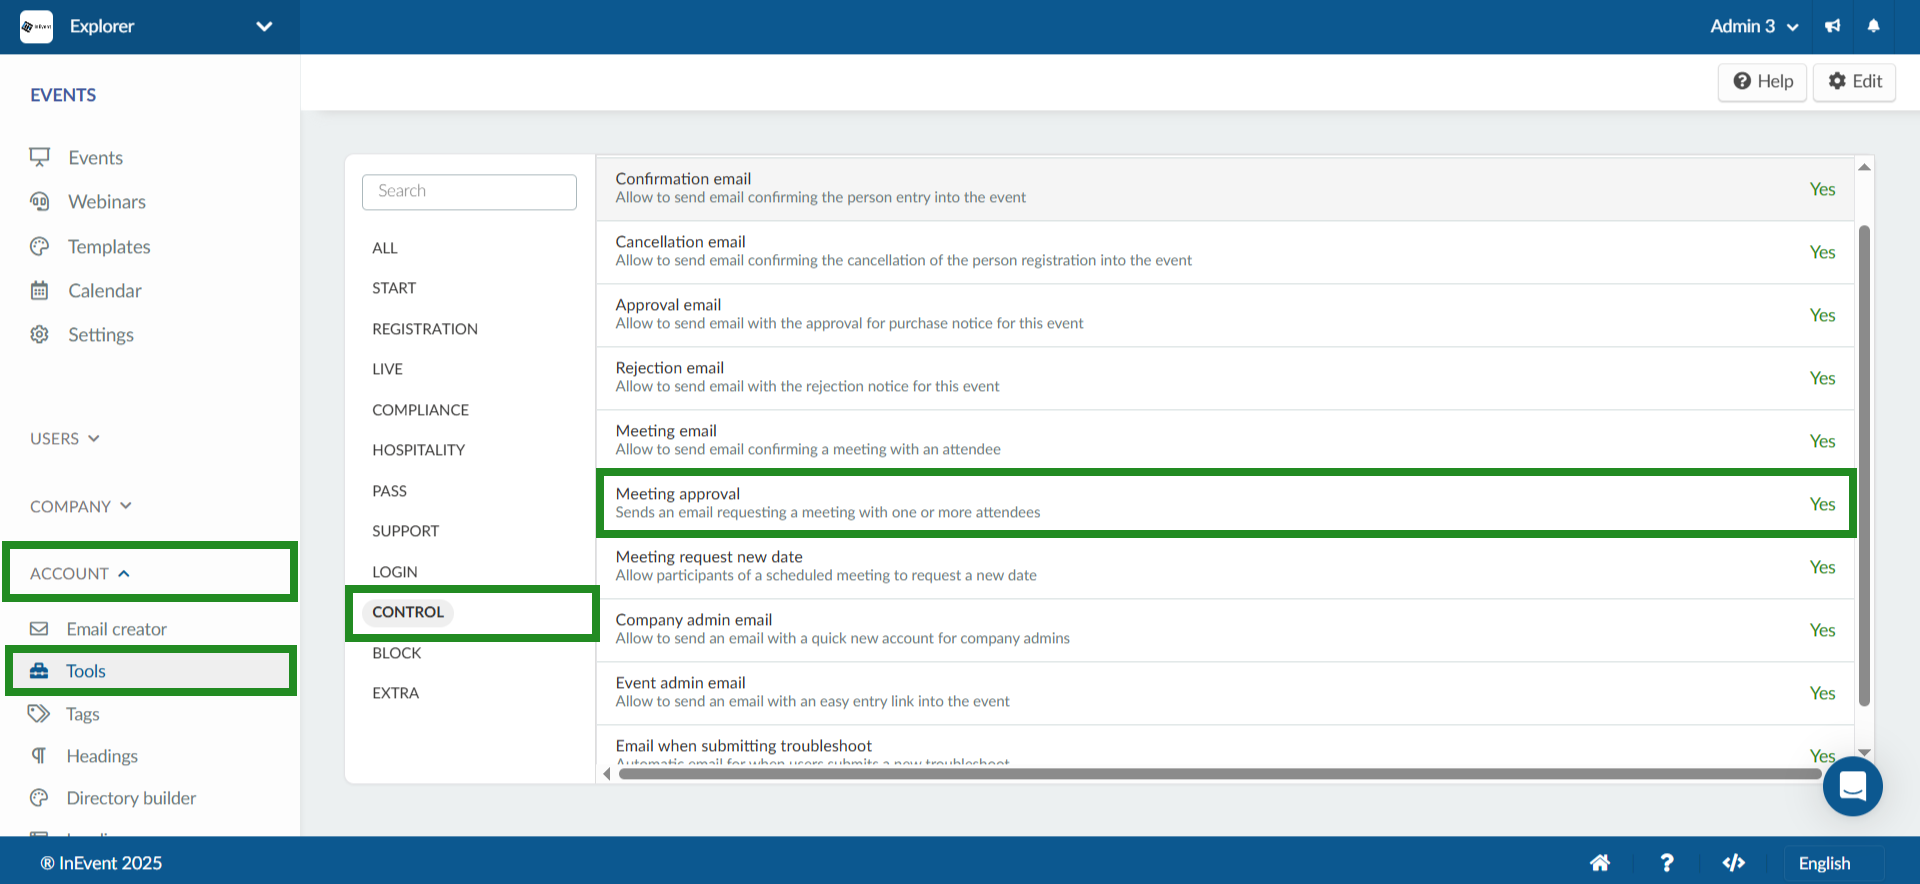This screenshot has height=884, width=1920.
Task: Open the Explorer dropdown chevron
Action: (264, 27)
